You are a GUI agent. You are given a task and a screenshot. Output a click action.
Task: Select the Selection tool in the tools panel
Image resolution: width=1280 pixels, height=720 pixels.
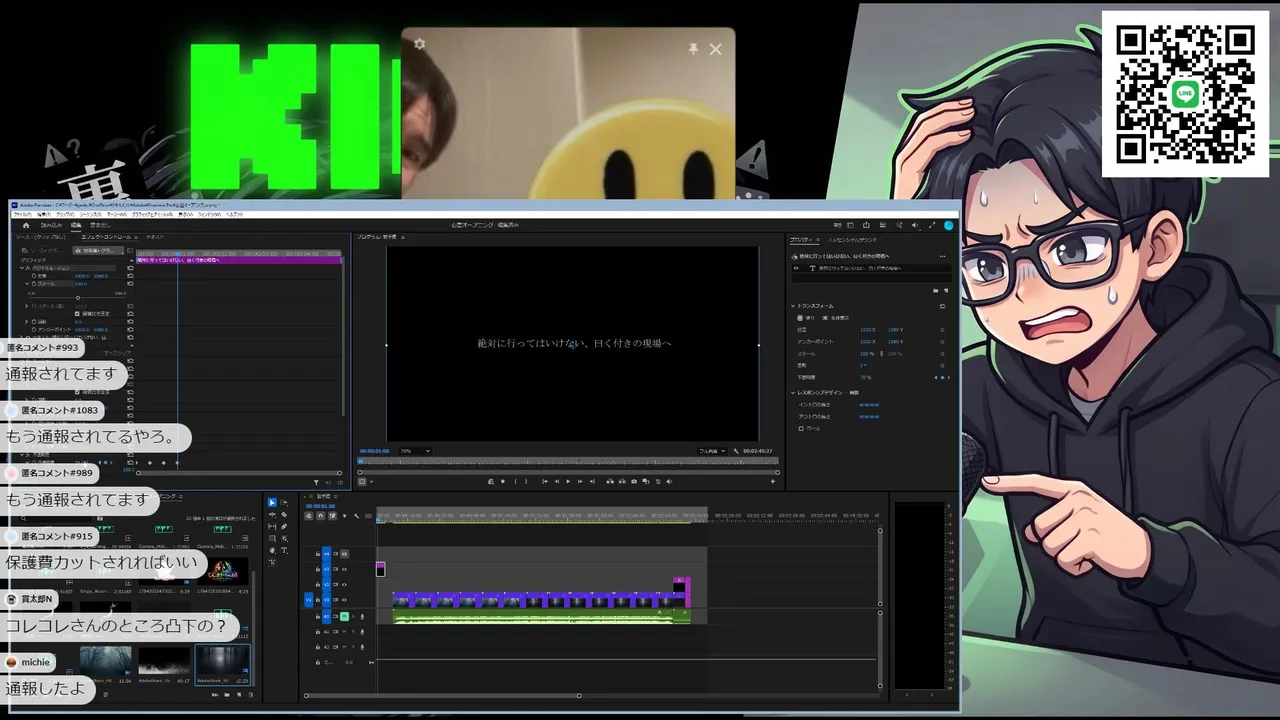pyautogui.click(x=272, y=502)
